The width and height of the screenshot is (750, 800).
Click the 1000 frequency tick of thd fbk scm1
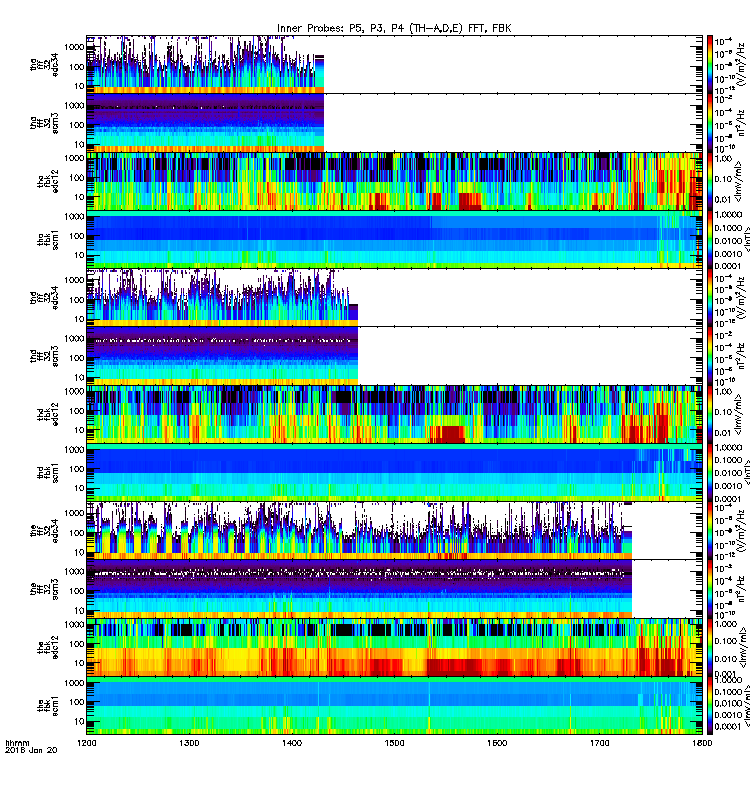(x=74, y=449)
